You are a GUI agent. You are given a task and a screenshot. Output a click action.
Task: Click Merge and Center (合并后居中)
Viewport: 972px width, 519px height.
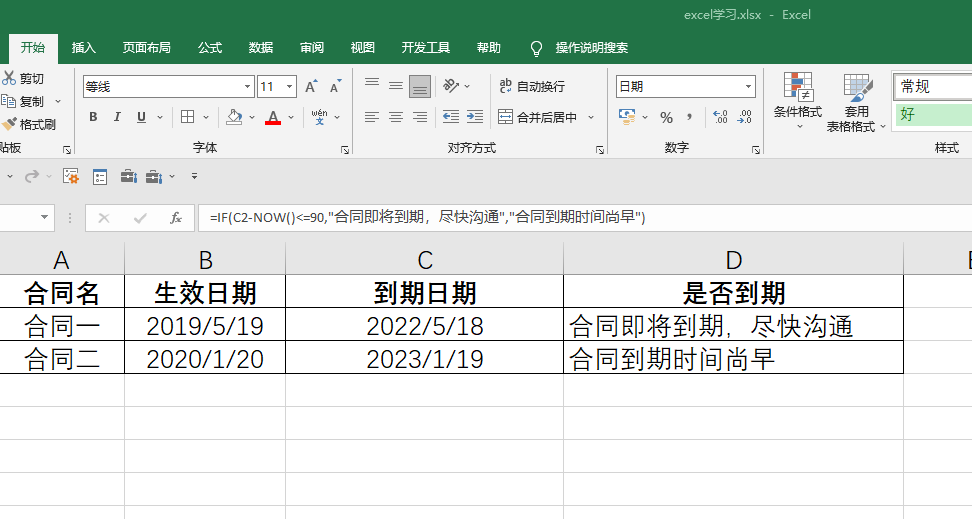tap(538, 117)
